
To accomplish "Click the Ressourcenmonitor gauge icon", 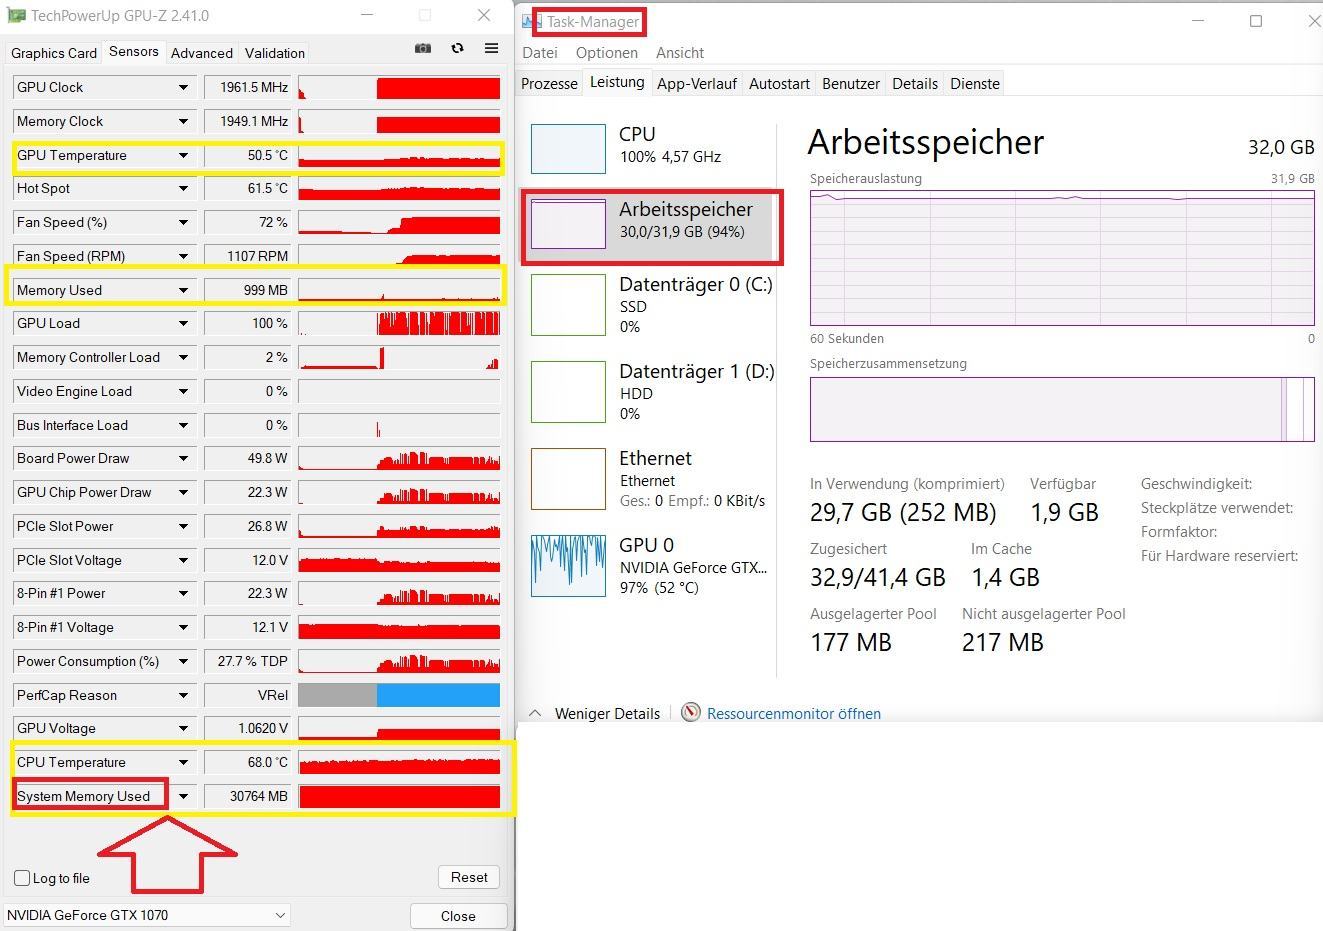I will click(690, 712).
